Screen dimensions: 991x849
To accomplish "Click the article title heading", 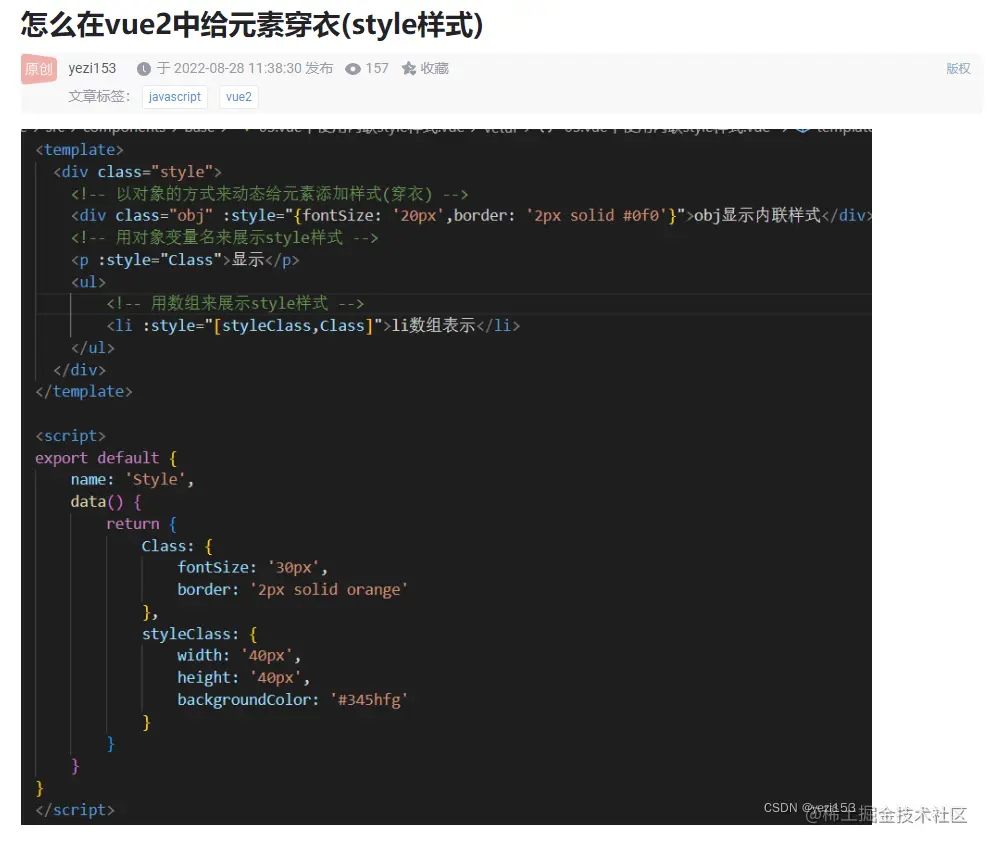I will pyautogui.click(x=252, y=25).
